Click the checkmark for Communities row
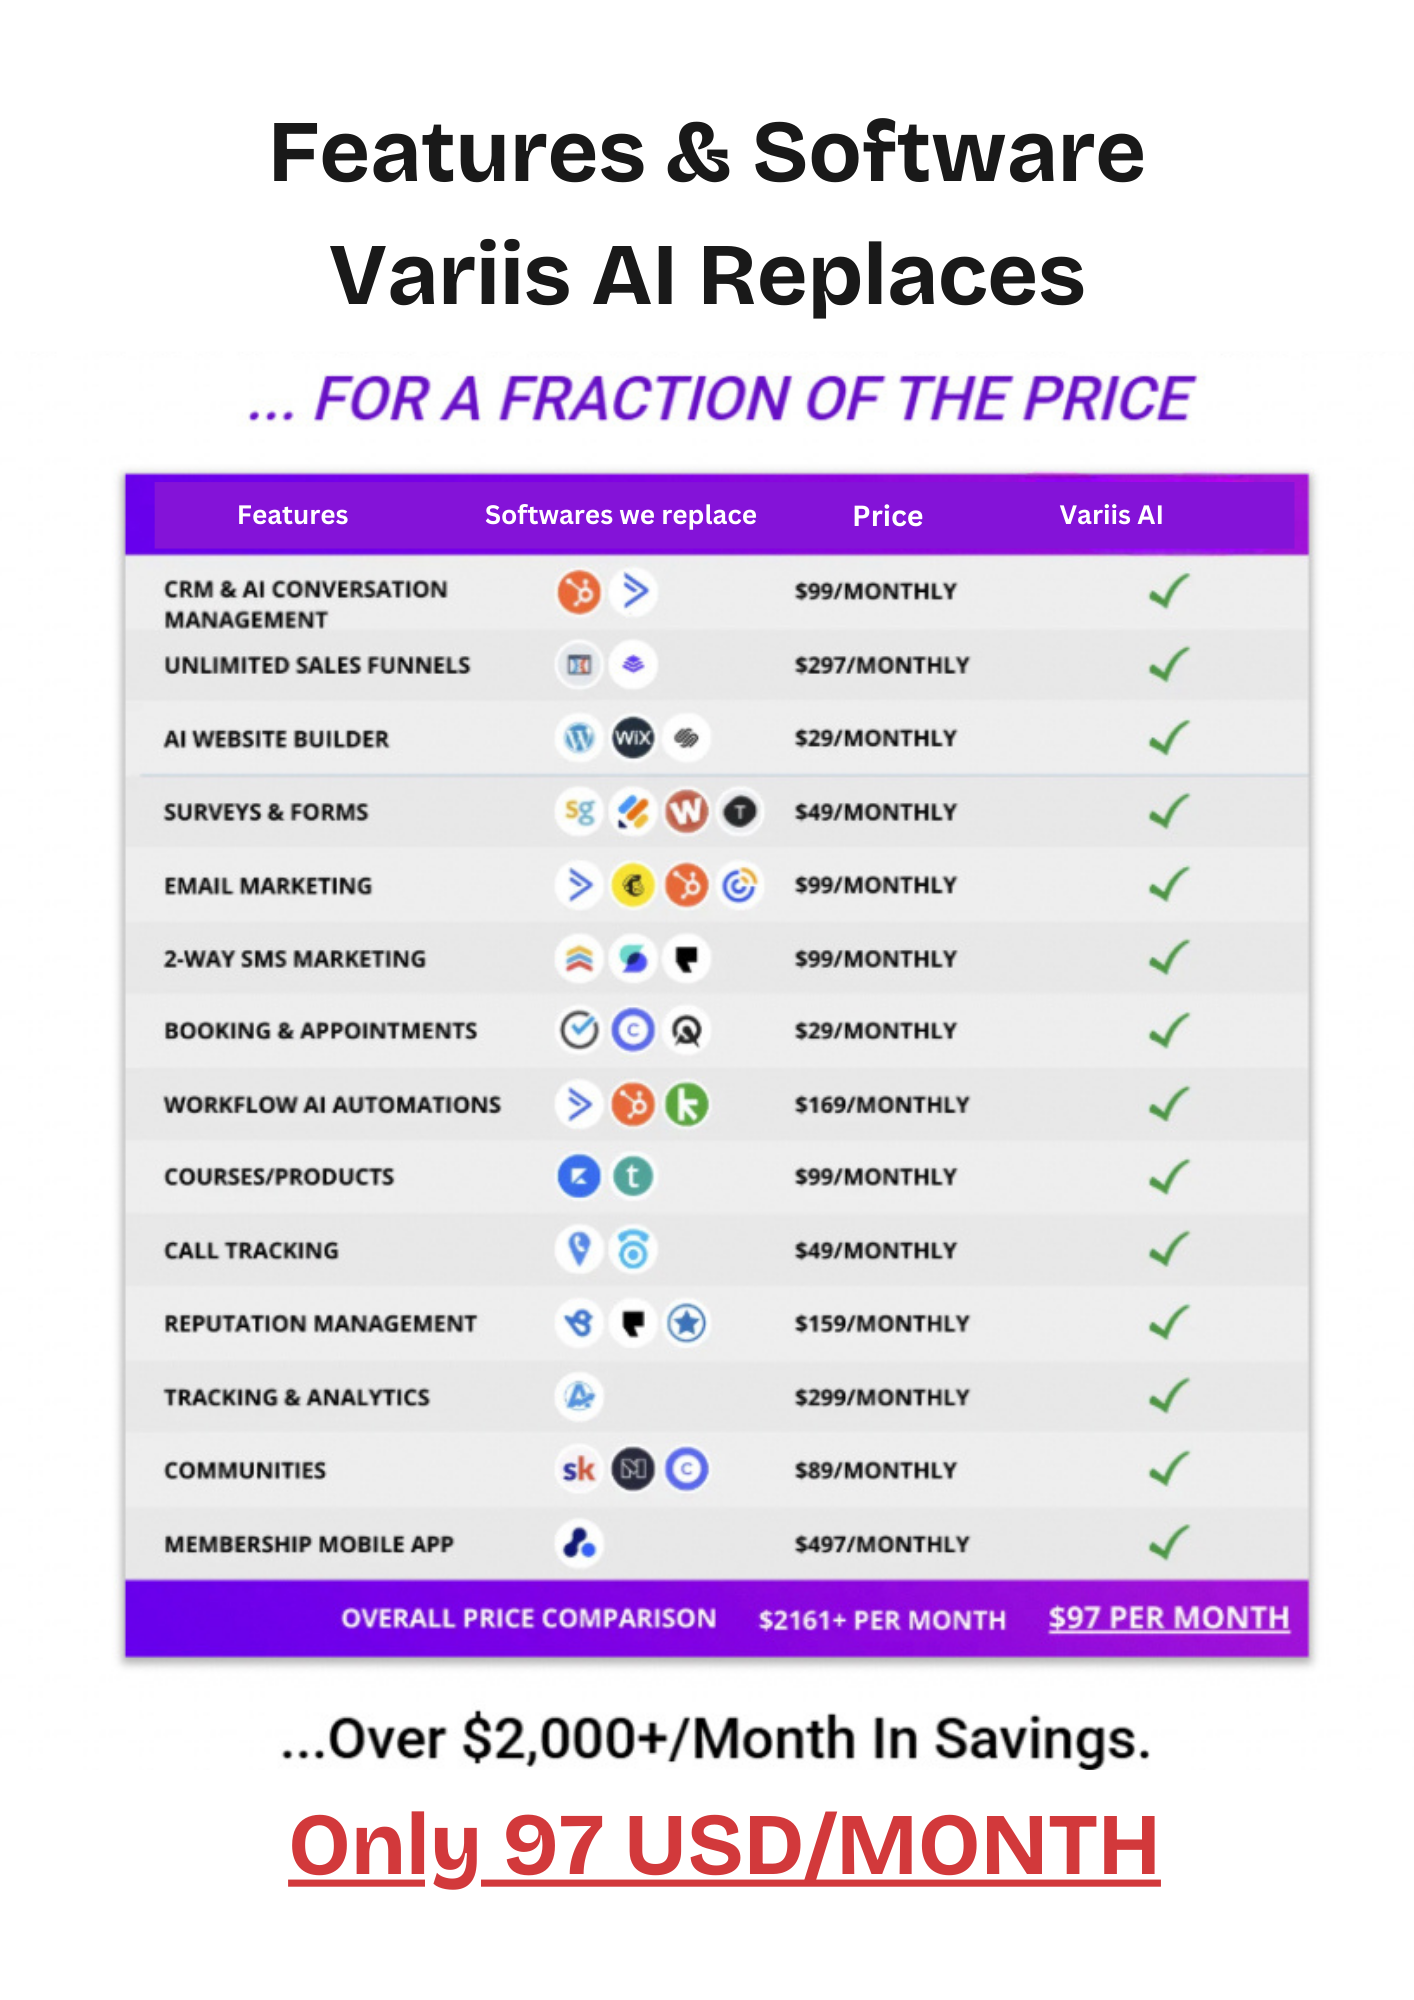The image size is (1414, 2000). [x=1169, y=1469]
